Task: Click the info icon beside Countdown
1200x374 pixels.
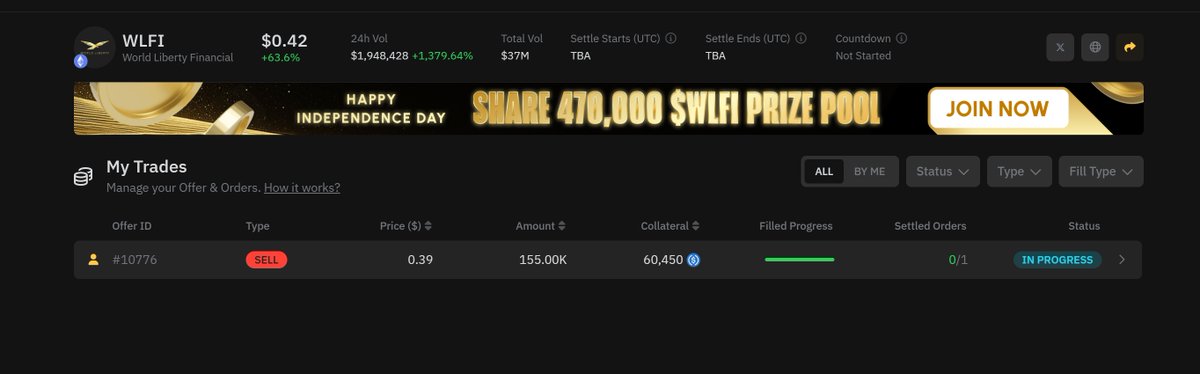Action: (x=901, y=39)
